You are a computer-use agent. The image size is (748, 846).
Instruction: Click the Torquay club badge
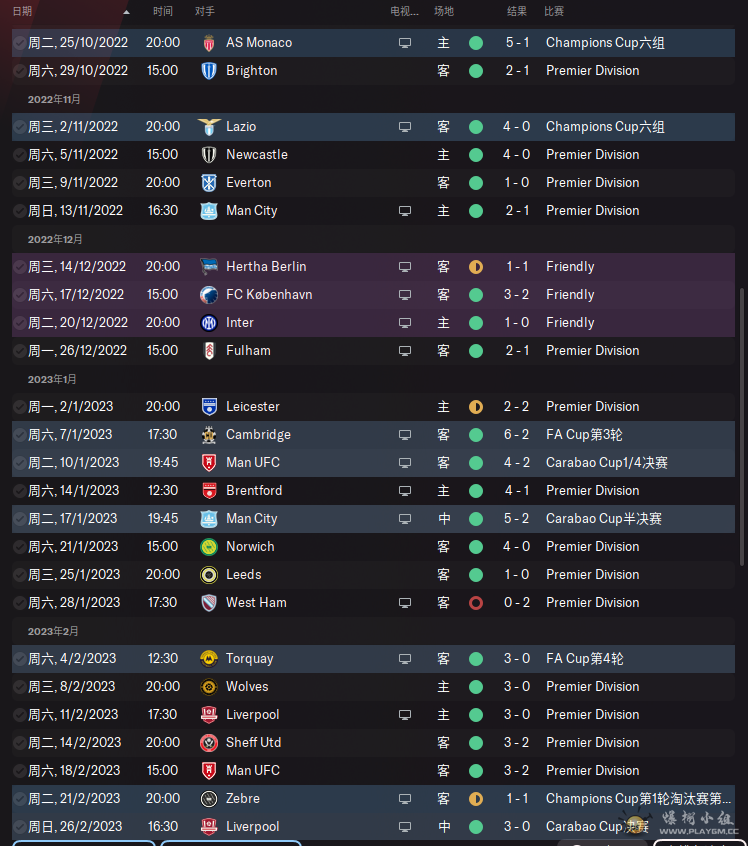click(x=209, y=659)
